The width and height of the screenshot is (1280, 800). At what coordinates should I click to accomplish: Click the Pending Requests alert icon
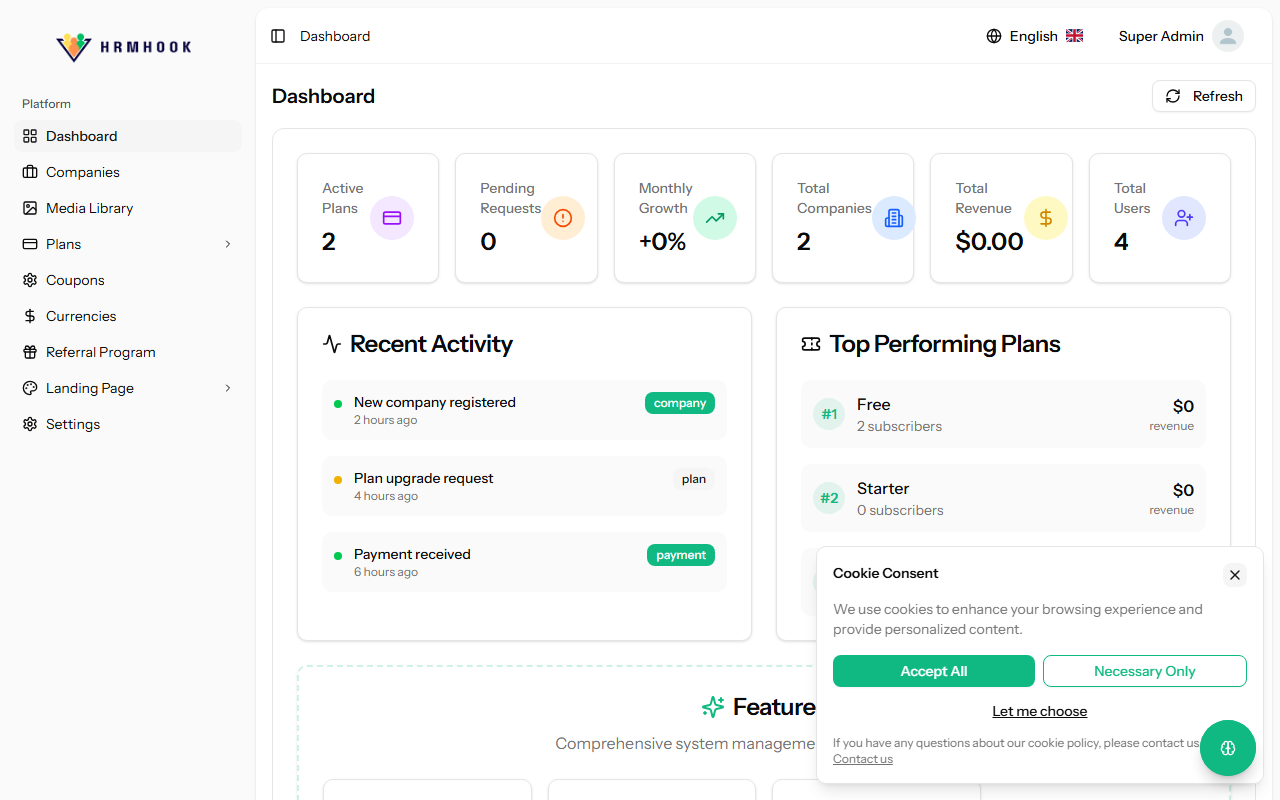(x=563, y=218)
